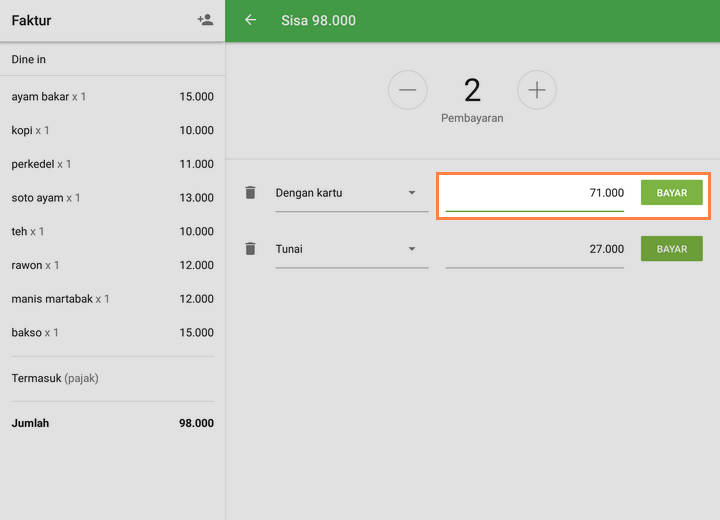Select the kopi line item

click(112, 131)
